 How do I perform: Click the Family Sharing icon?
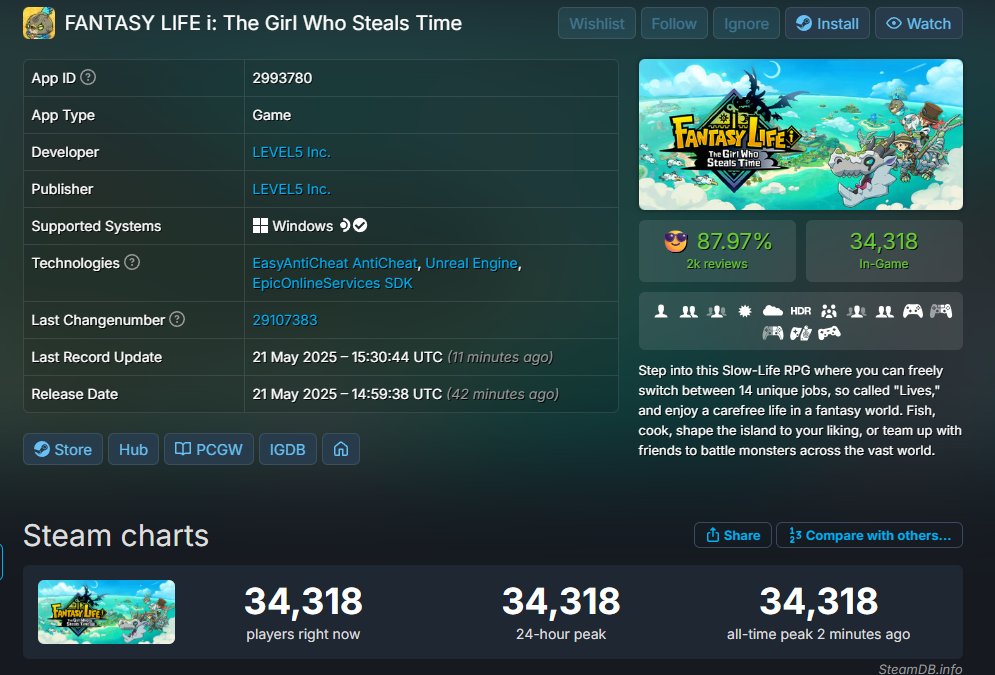click(829, 311)
